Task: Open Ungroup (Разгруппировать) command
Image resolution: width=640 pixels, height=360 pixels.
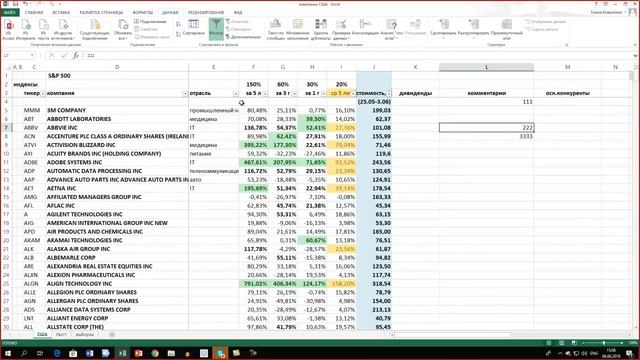Action: (473, 29)
